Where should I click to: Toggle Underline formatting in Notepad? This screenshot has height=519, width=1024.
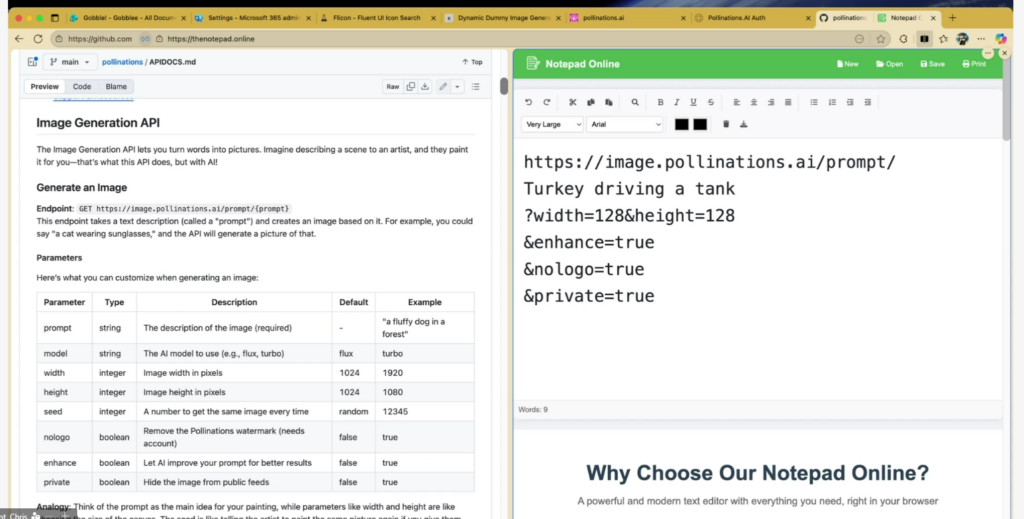[x=693, y=102]
